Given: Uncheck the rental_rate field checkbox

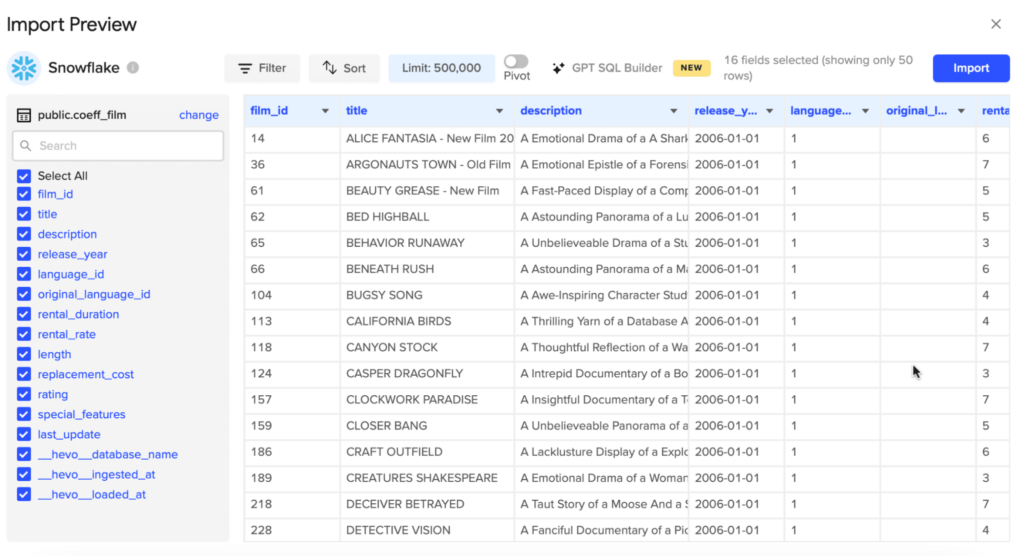Looking at the screenshot, I should [24, 334].
